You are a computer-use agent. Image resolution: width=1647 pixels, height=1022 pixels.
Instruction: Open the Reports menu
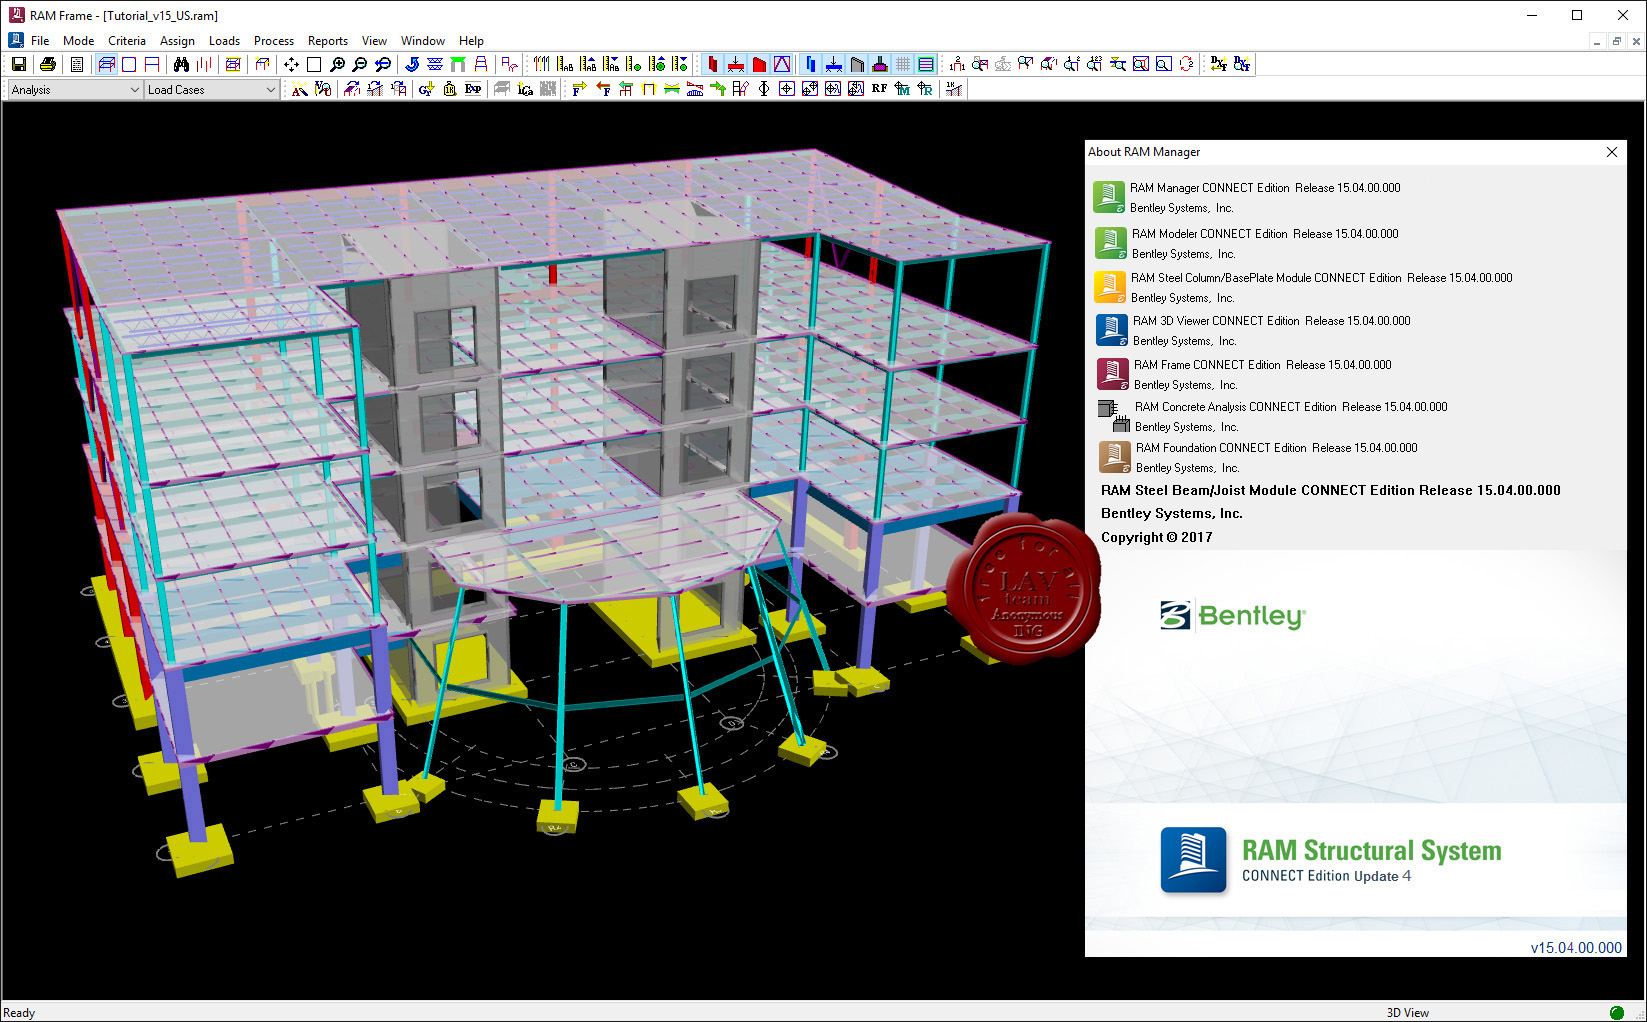click(328, 41)
